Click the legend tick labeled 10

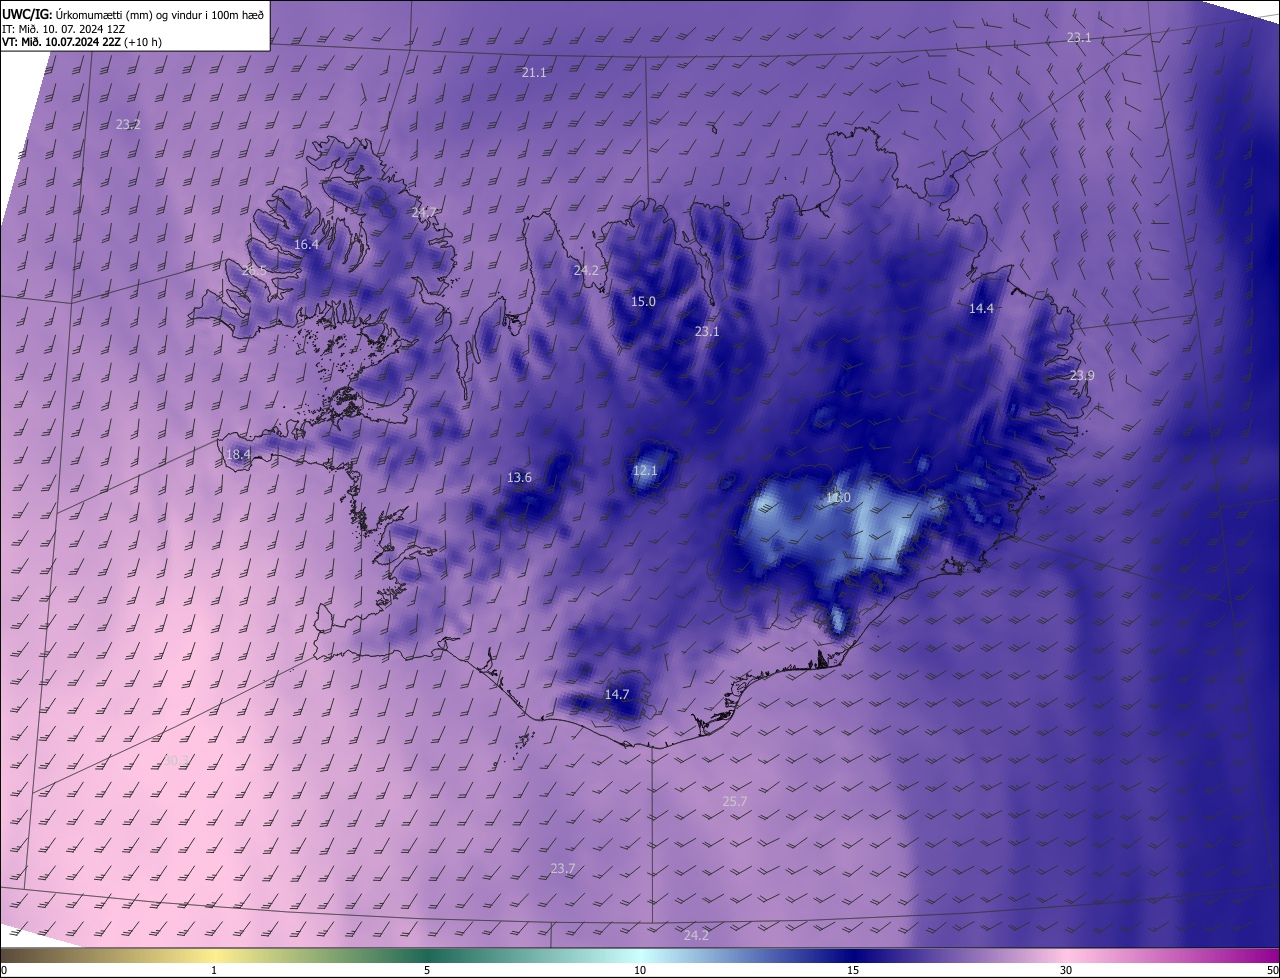[x=640, y=970]
